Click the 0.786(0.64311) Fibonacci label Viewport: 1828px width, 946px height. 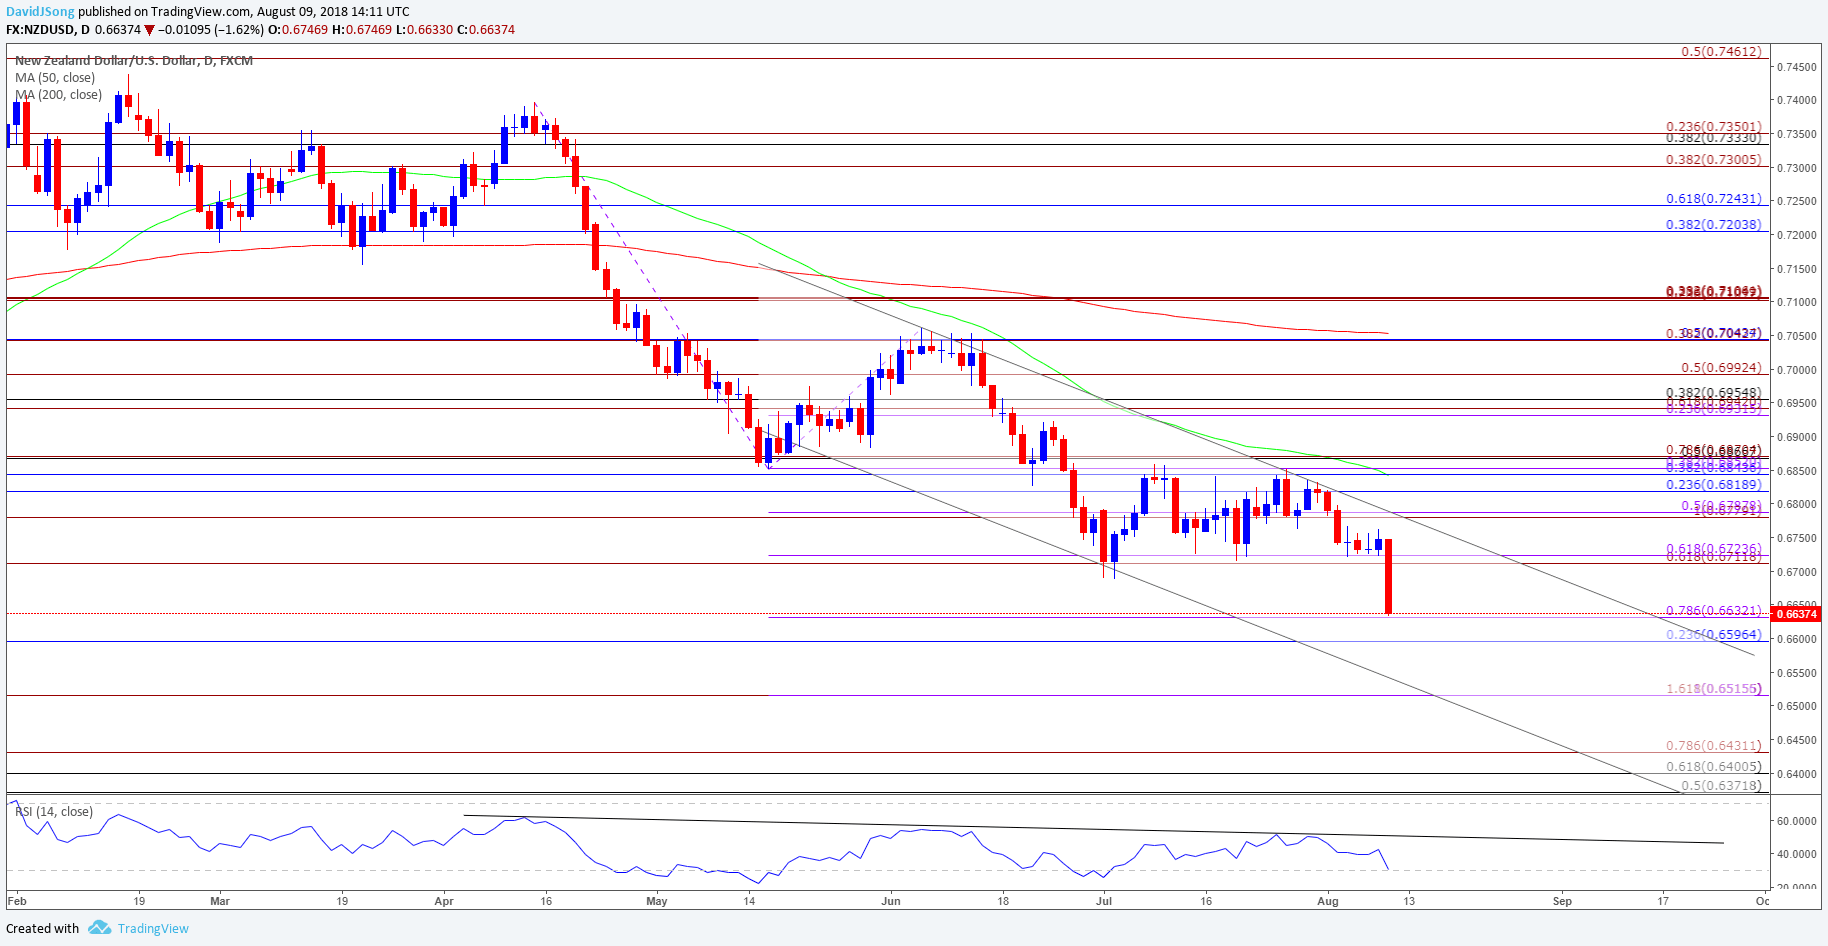click(1714, 745)
